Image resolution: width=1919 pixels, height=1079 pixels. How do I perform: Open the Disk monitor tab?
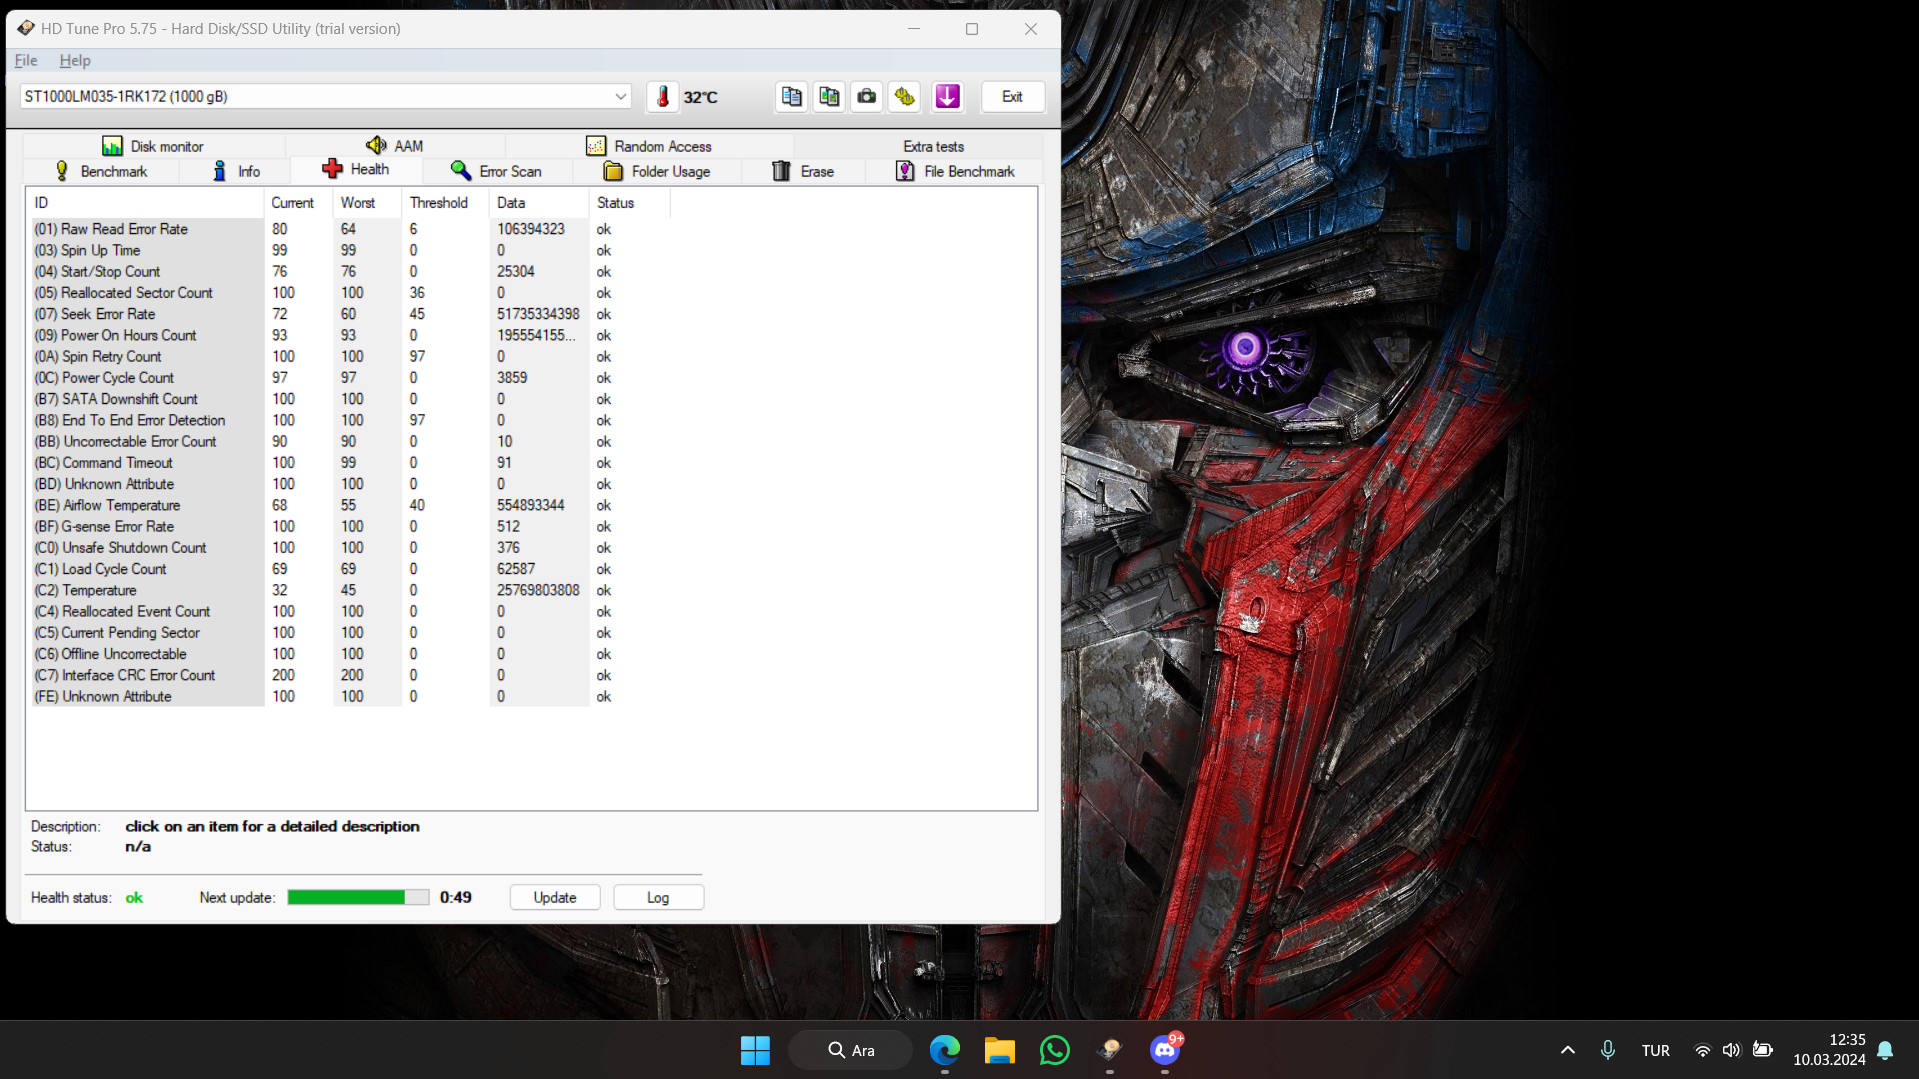click(x=153, y=146)
